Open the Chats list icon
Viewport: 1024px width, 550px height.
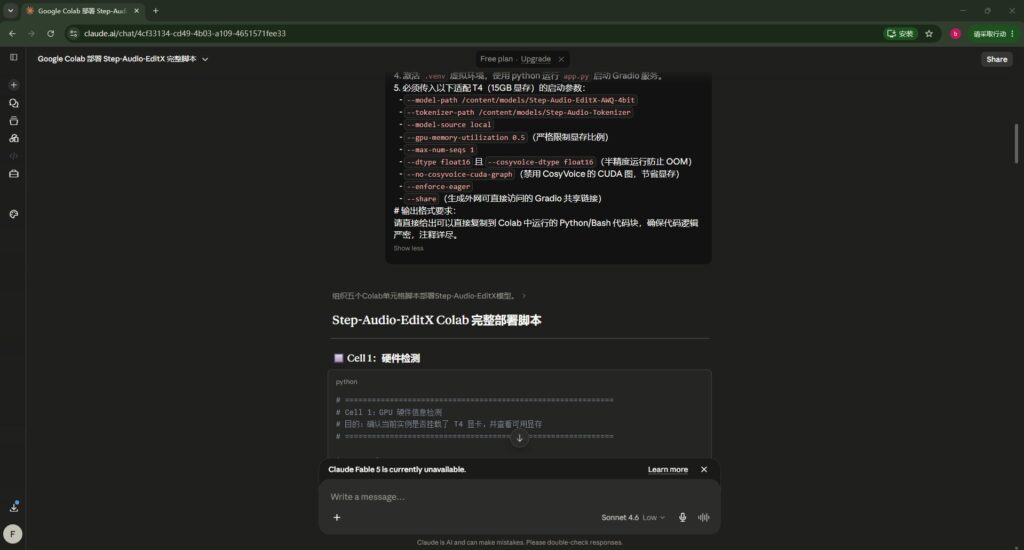pos(14,103)
